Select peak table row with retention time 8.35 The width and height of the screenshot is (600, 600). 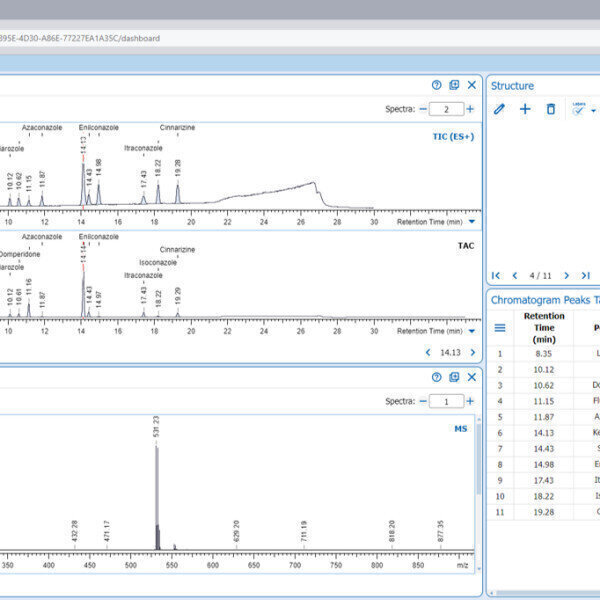544,354
